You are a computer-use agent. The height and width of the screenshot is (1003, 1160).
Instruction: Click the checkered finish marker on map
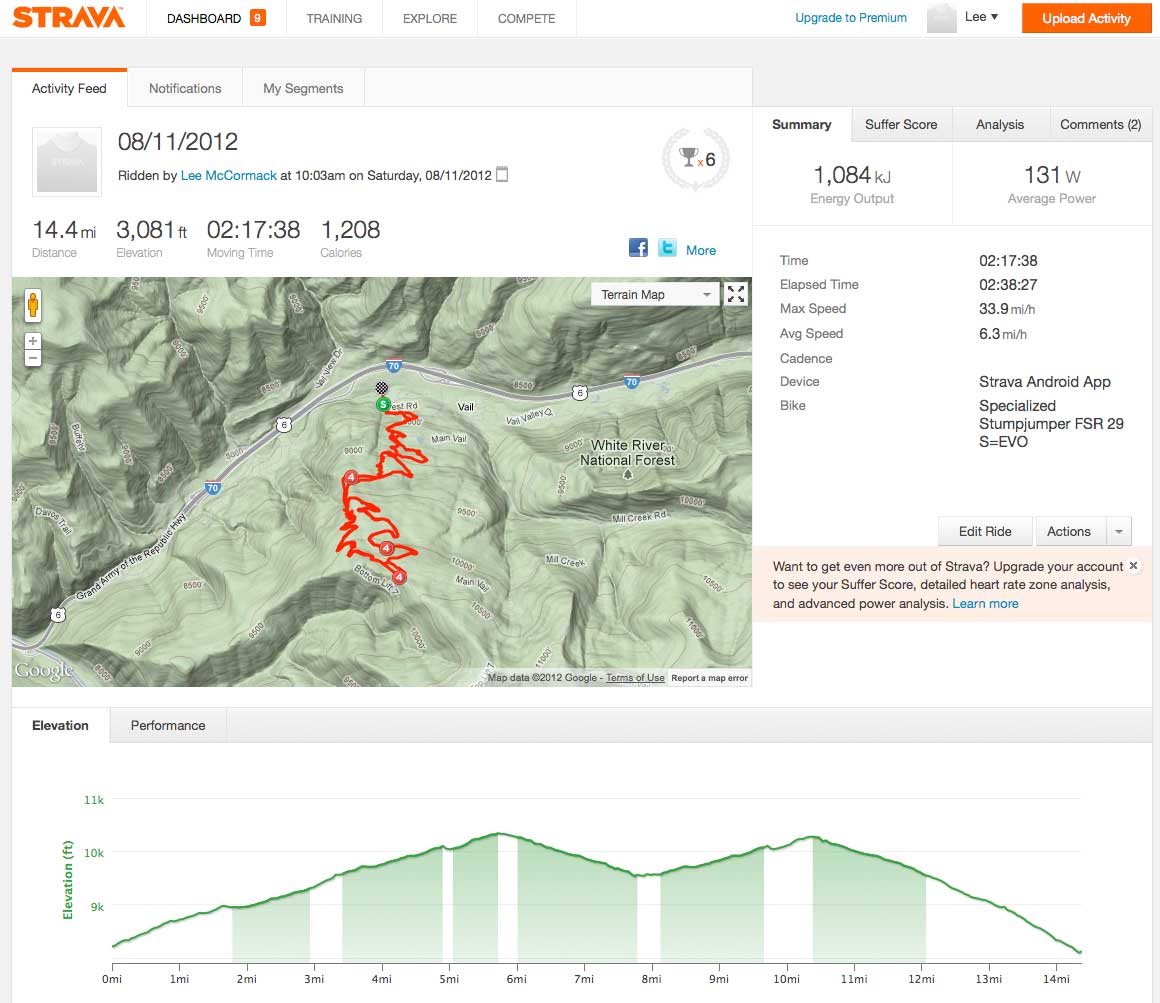382,388
